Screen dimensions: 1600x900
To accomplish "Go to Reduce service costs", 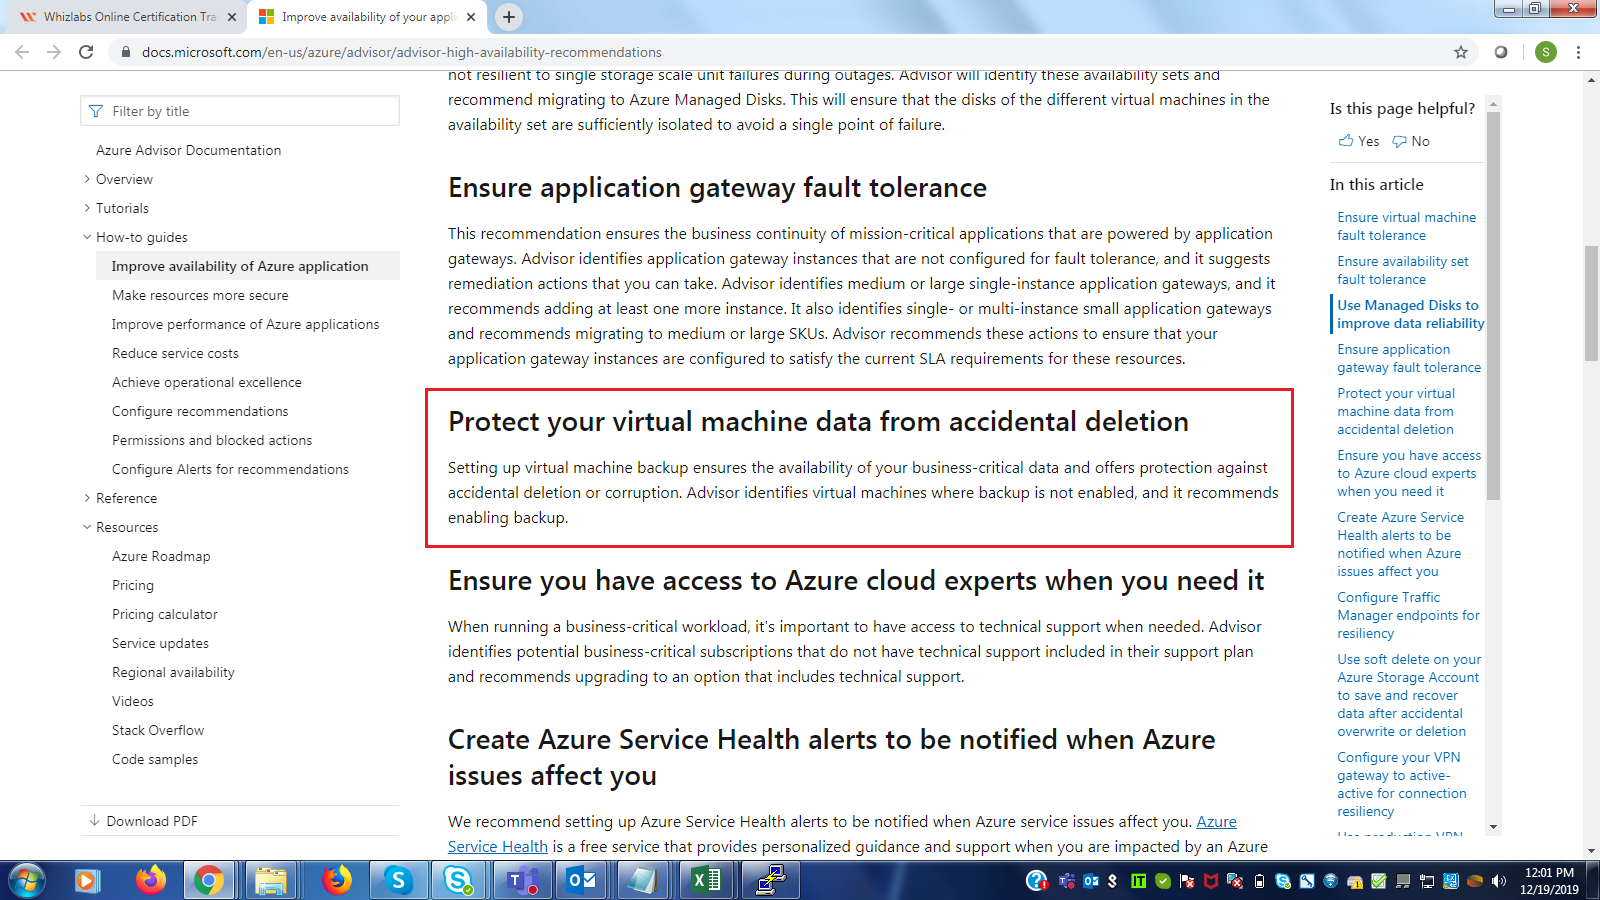I will [175, 353].
